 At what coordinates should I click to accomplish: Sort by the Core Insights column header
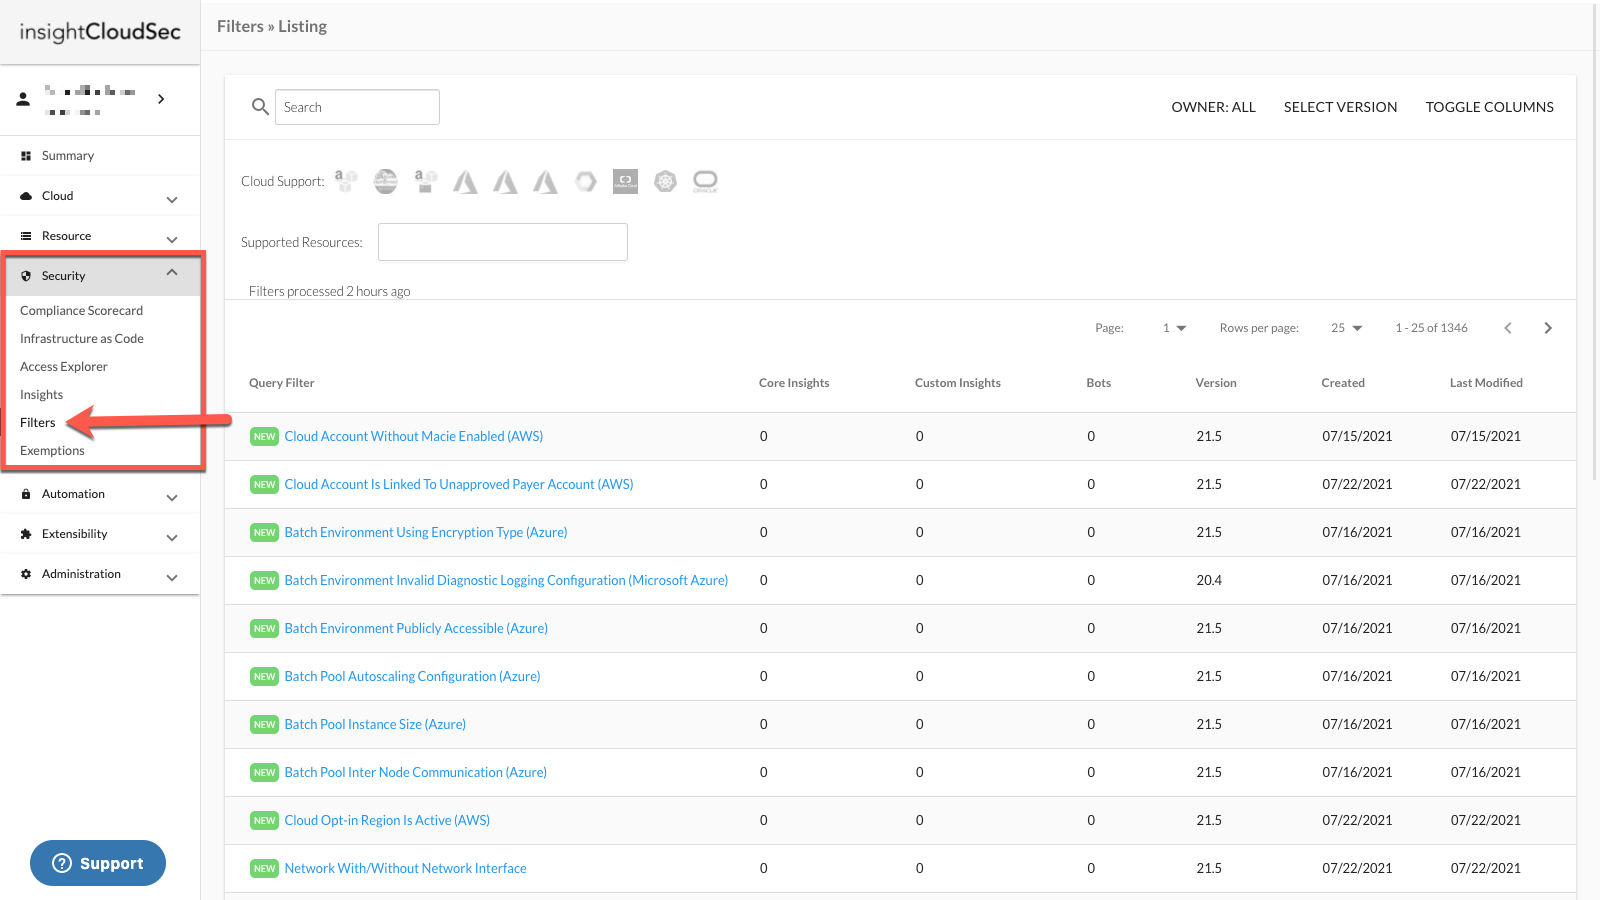point(794,383)
